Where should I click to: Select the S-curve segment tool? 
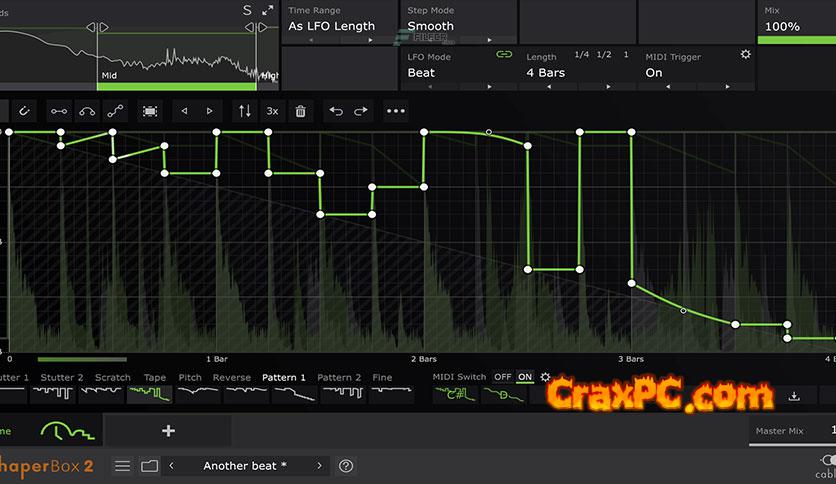click(x=115, y=111)
